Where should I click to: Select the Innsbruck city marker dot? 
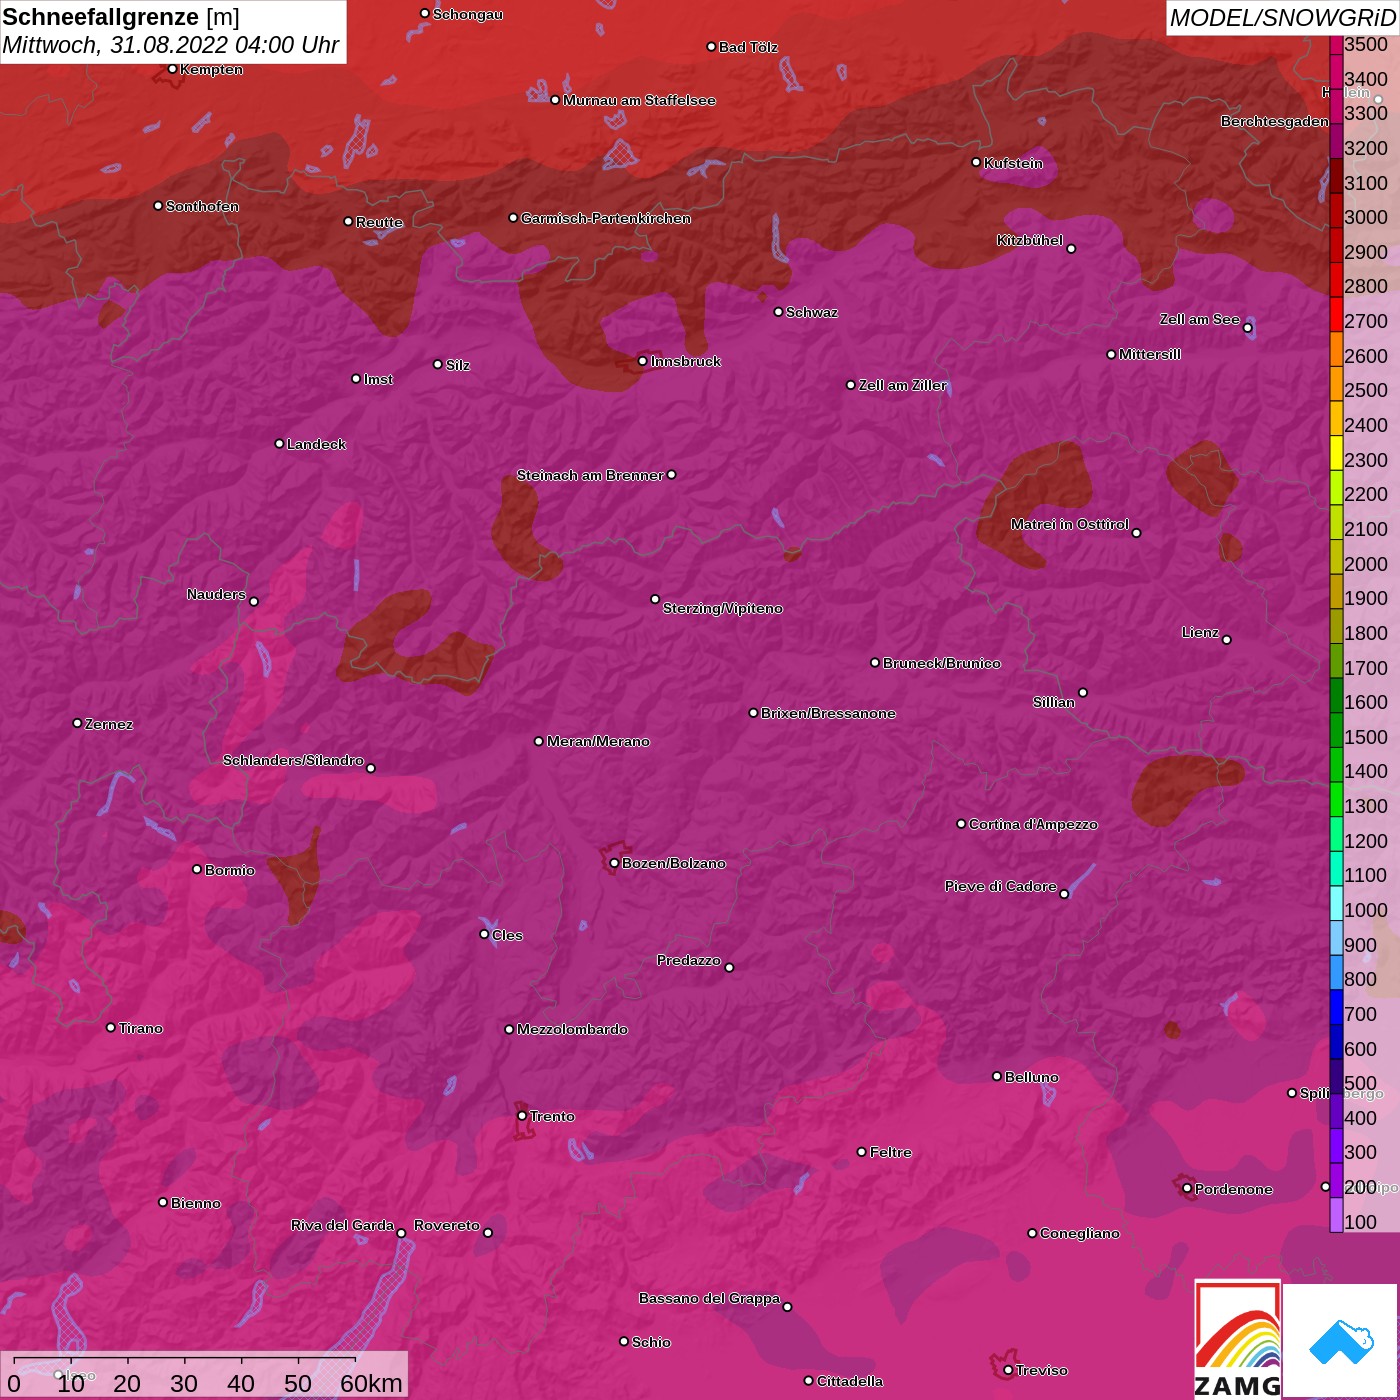point(642,361)
